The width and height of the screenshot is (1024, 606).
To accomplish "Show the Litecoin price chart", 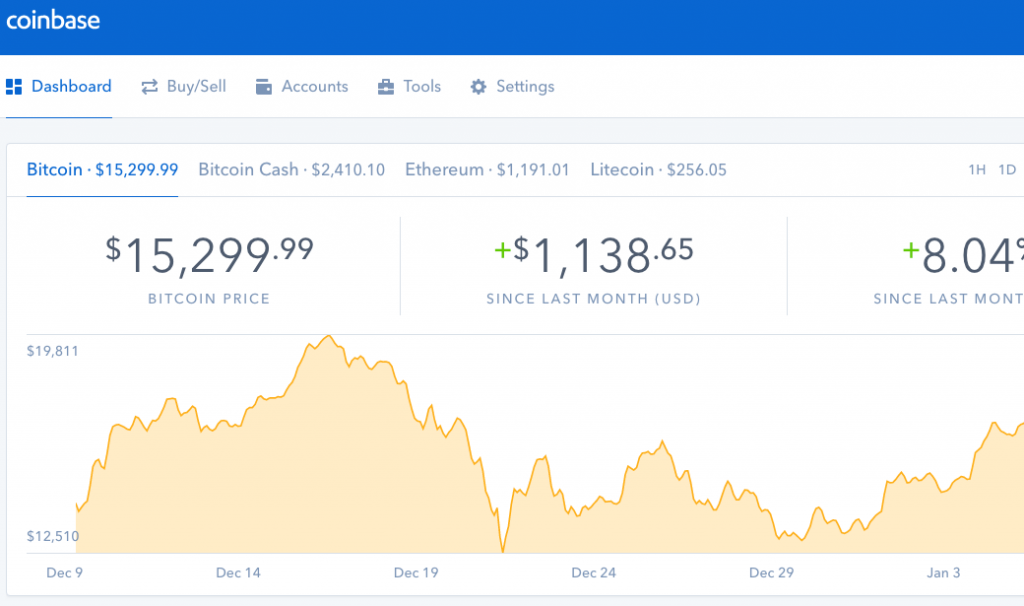I will (x=658, y=170).
